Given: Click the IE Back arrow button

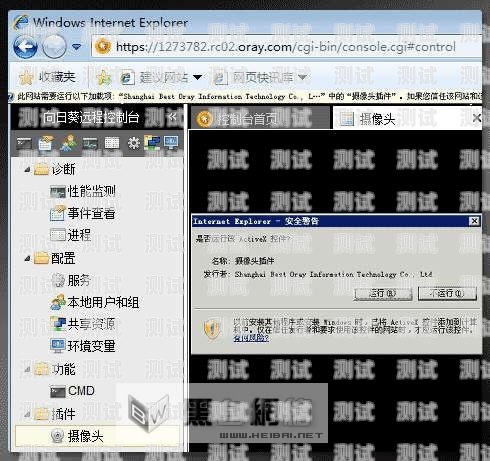Looking at the screenshot, I should (25, 47).
